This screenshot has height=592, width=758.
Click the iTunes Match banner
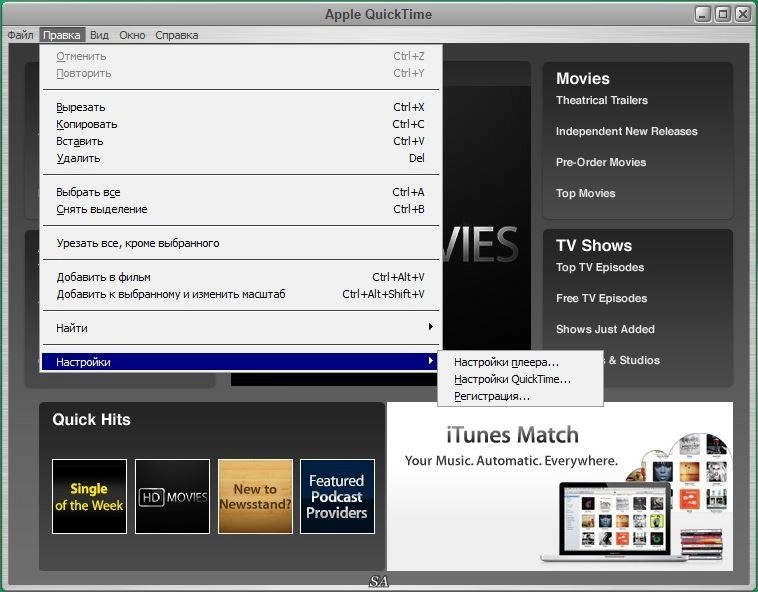(560, 486)
